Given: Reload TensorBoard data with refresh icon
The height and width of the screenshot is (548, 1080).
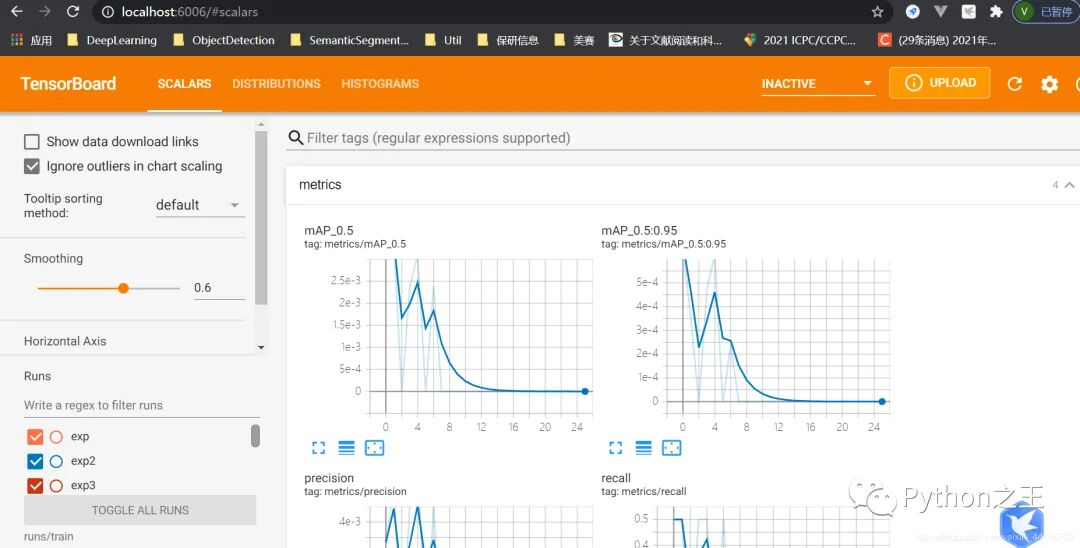Looking at the screenshot, I should pos(1015,84).
